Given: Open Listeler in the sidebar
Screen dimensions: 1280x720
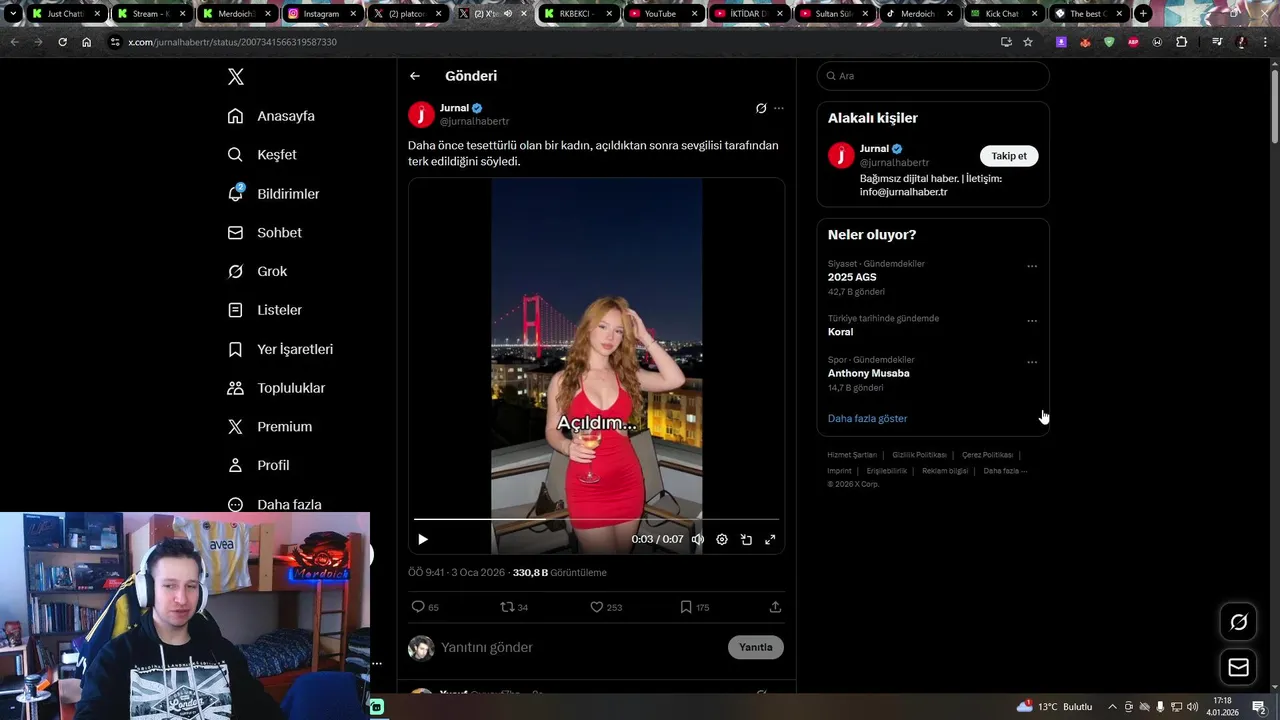Looking at the screenshot, I should [x=264, y=310].
